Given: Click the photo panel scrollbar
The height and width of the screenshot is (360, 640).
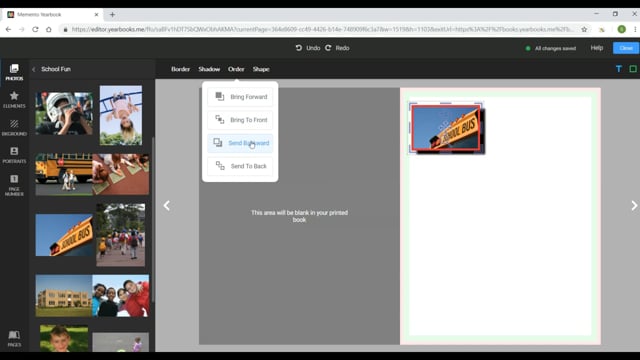Looking at the screenshot, I should 153,220.
